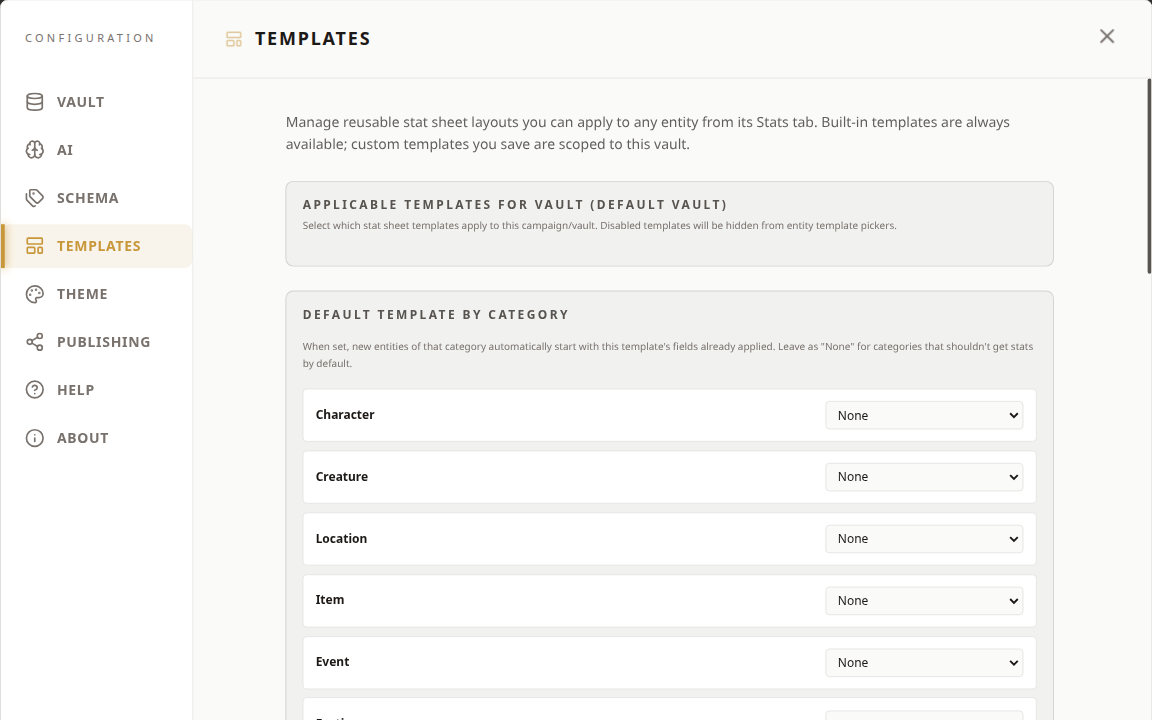1152x720 pixels.
Task: Show the About section
Action: 97,438
